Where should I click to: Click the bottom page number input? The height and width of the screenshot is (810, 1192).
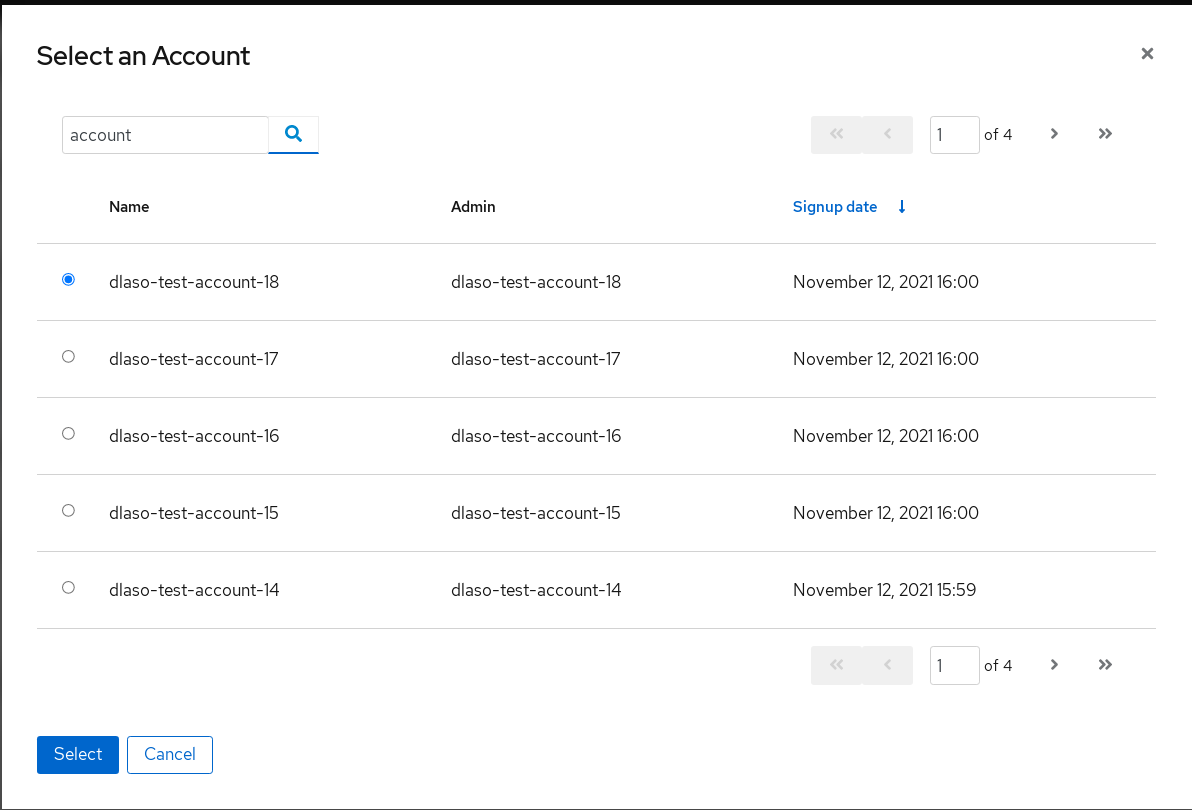coord(954,666)
